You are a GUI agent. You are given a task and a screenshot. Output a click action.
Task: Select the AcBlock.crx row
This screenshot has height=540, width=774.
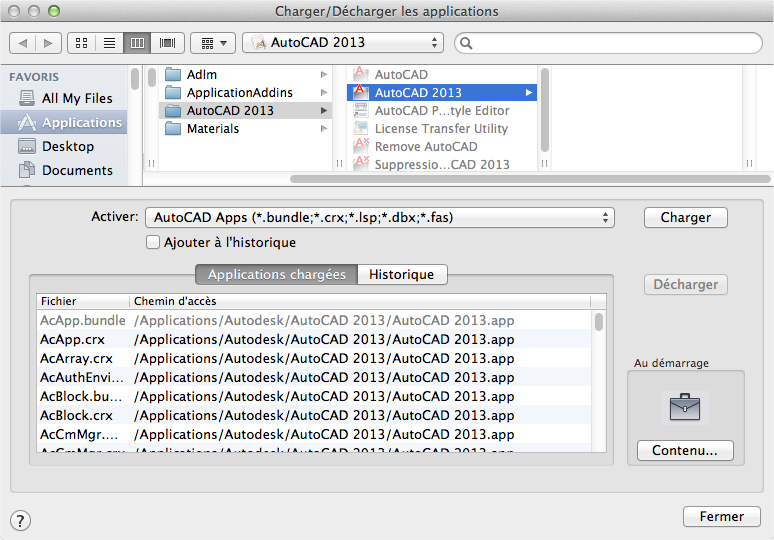(x=314, y=416)
